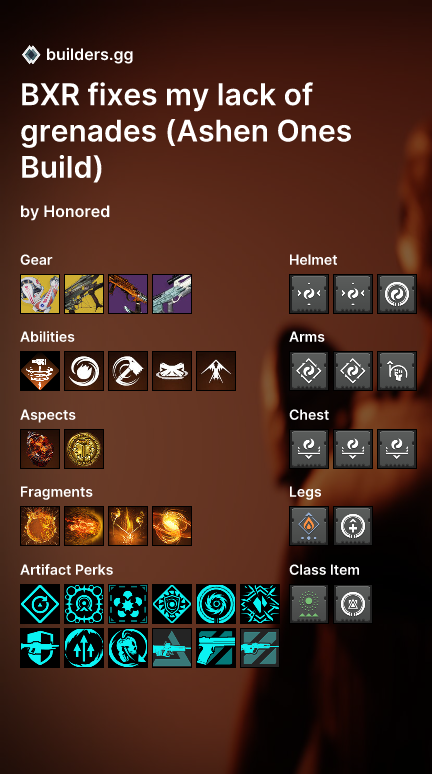Image resolution: width=432 pixels, height=774 pixels.
Task: Click the flame Legs mod icon
Action: 309,526
